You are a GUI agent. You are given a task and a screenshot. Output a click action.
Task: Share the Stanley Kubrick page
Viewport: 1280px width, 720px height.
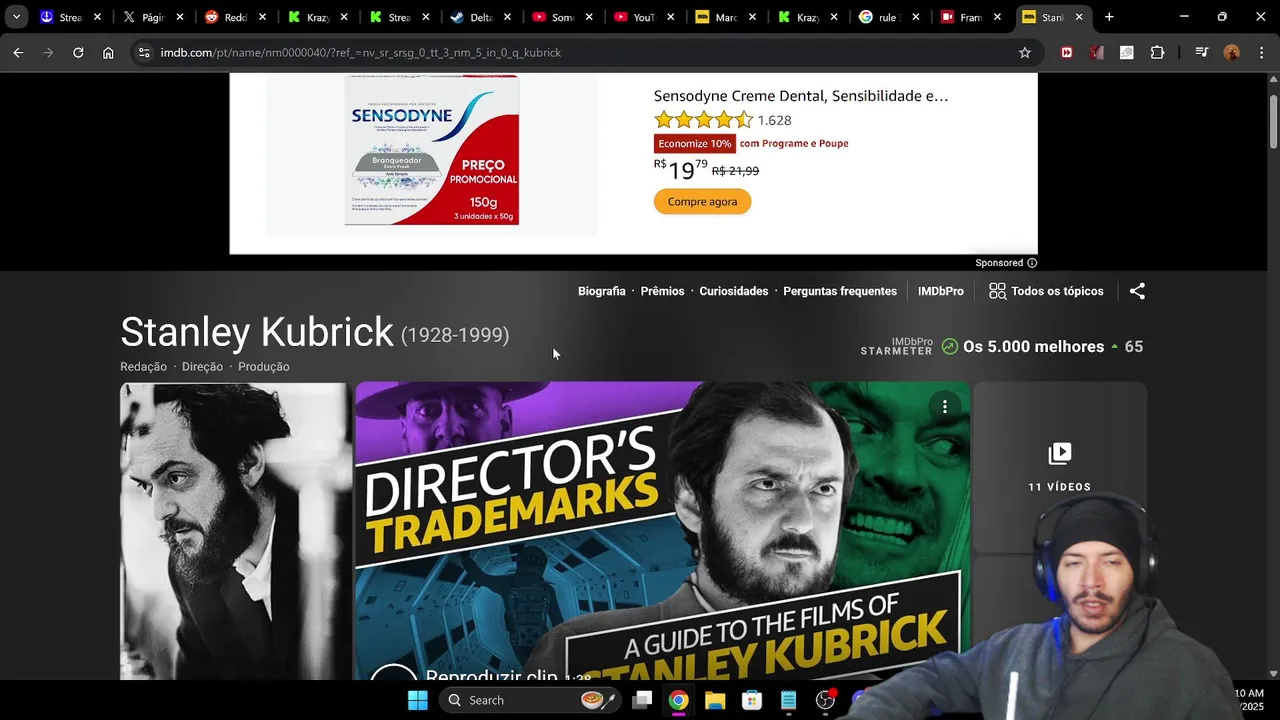[x=1137, y=291]
